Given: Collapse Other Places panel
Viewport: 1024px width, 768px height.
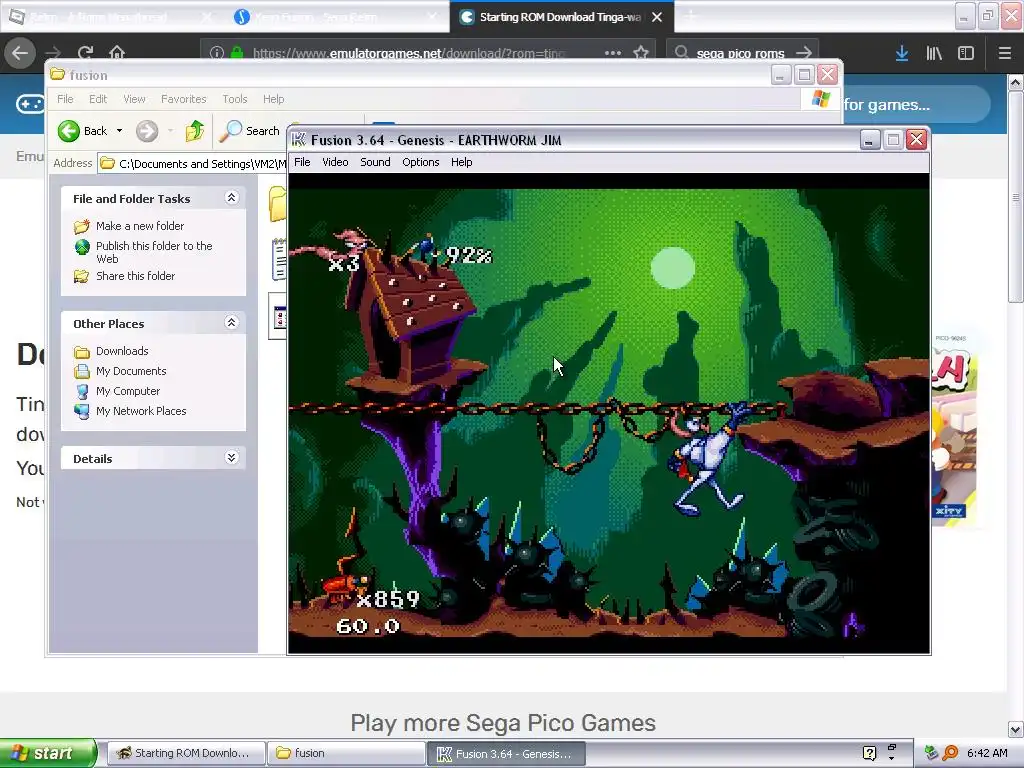Looking at the screenshot, I should (231, 322).
